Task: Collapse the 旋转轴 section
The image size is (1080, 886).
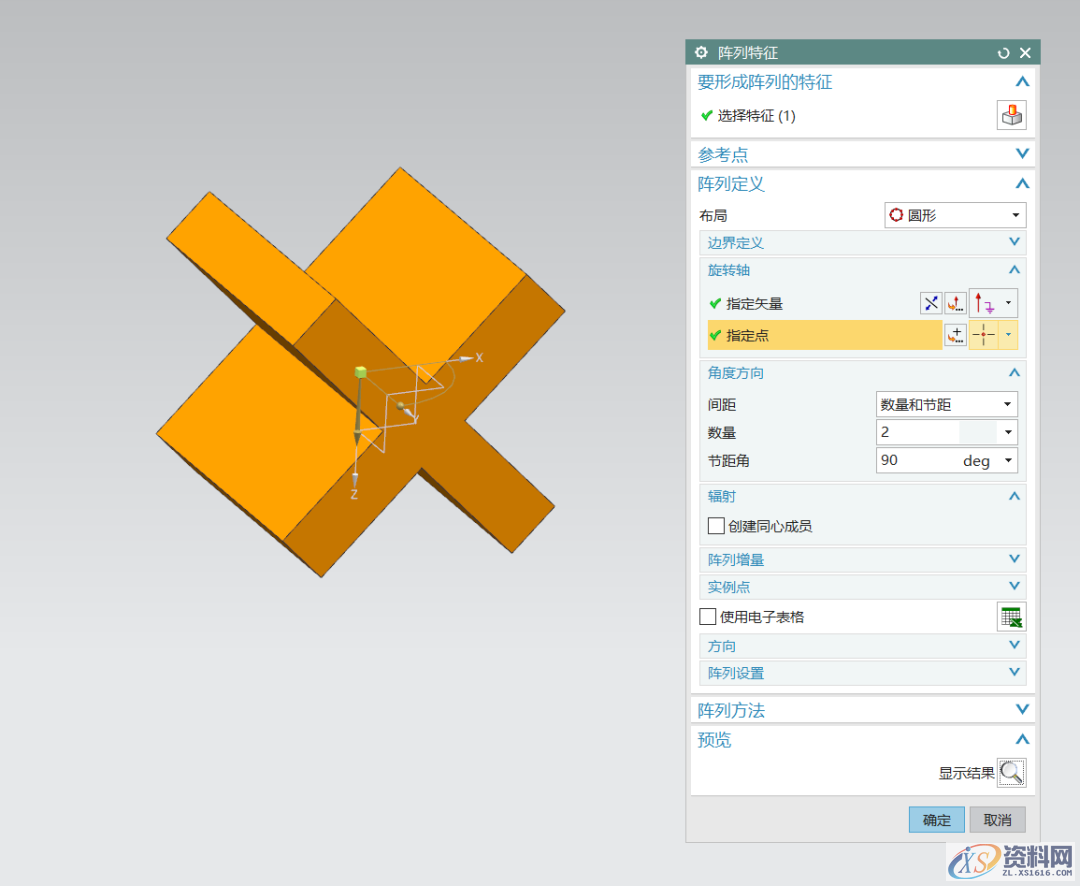Action: coord(1013,270)
